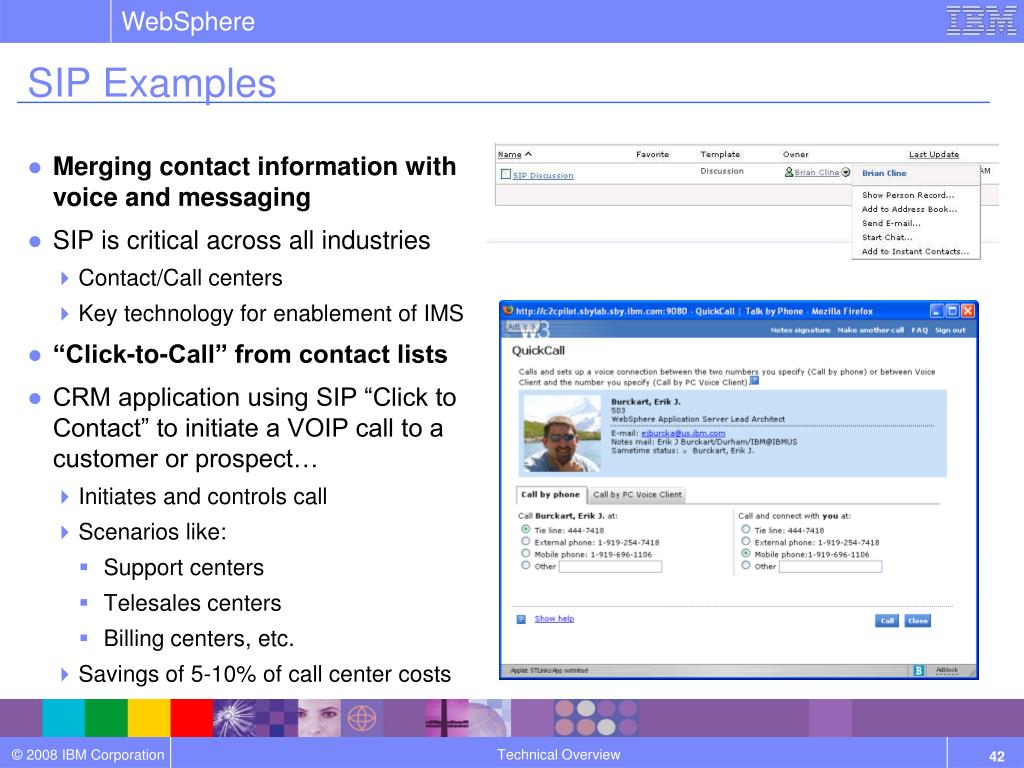Click the WebSphere title in the header
This screenshot has width=1024, height=768.
[x=188, y=22]
